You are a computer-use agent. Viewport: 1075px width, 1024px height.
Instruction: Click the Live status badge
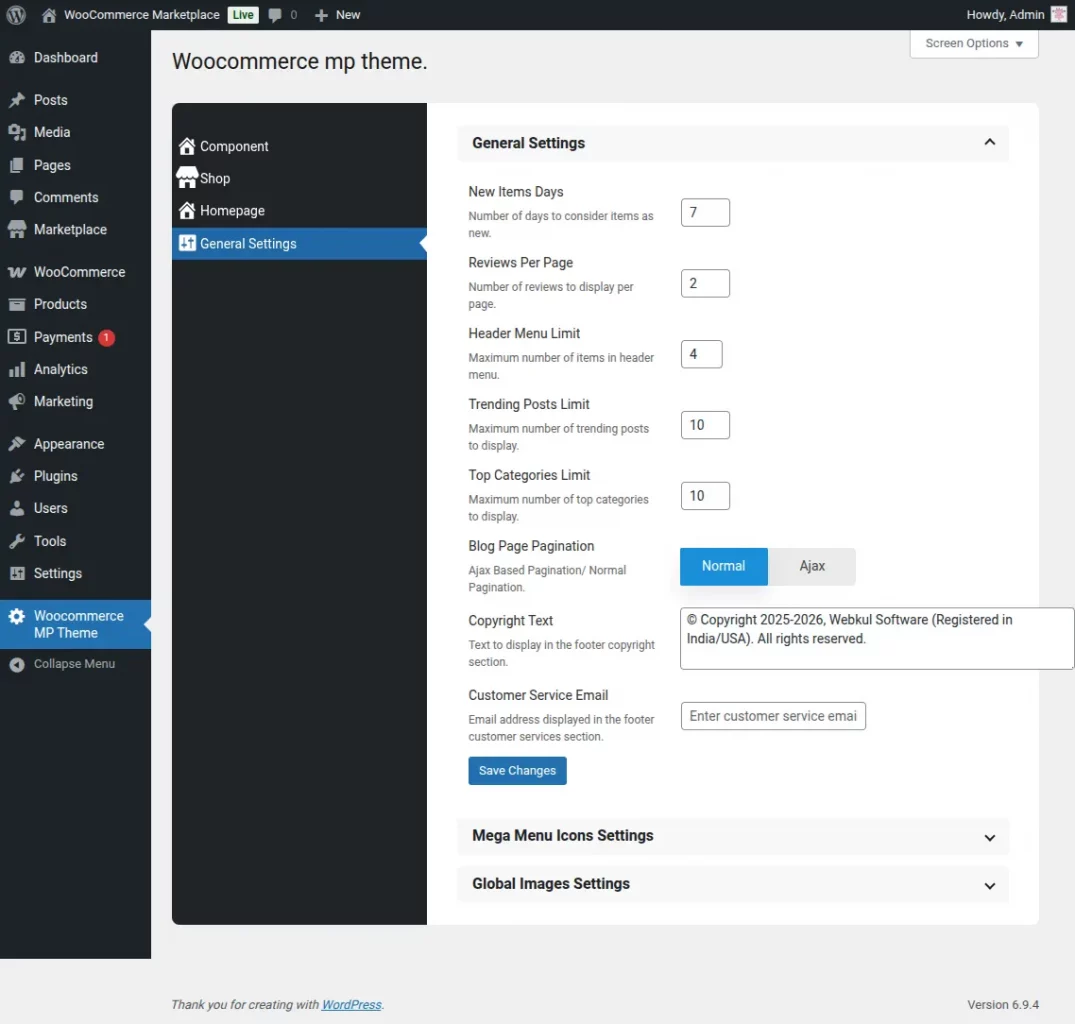(243, 15)
